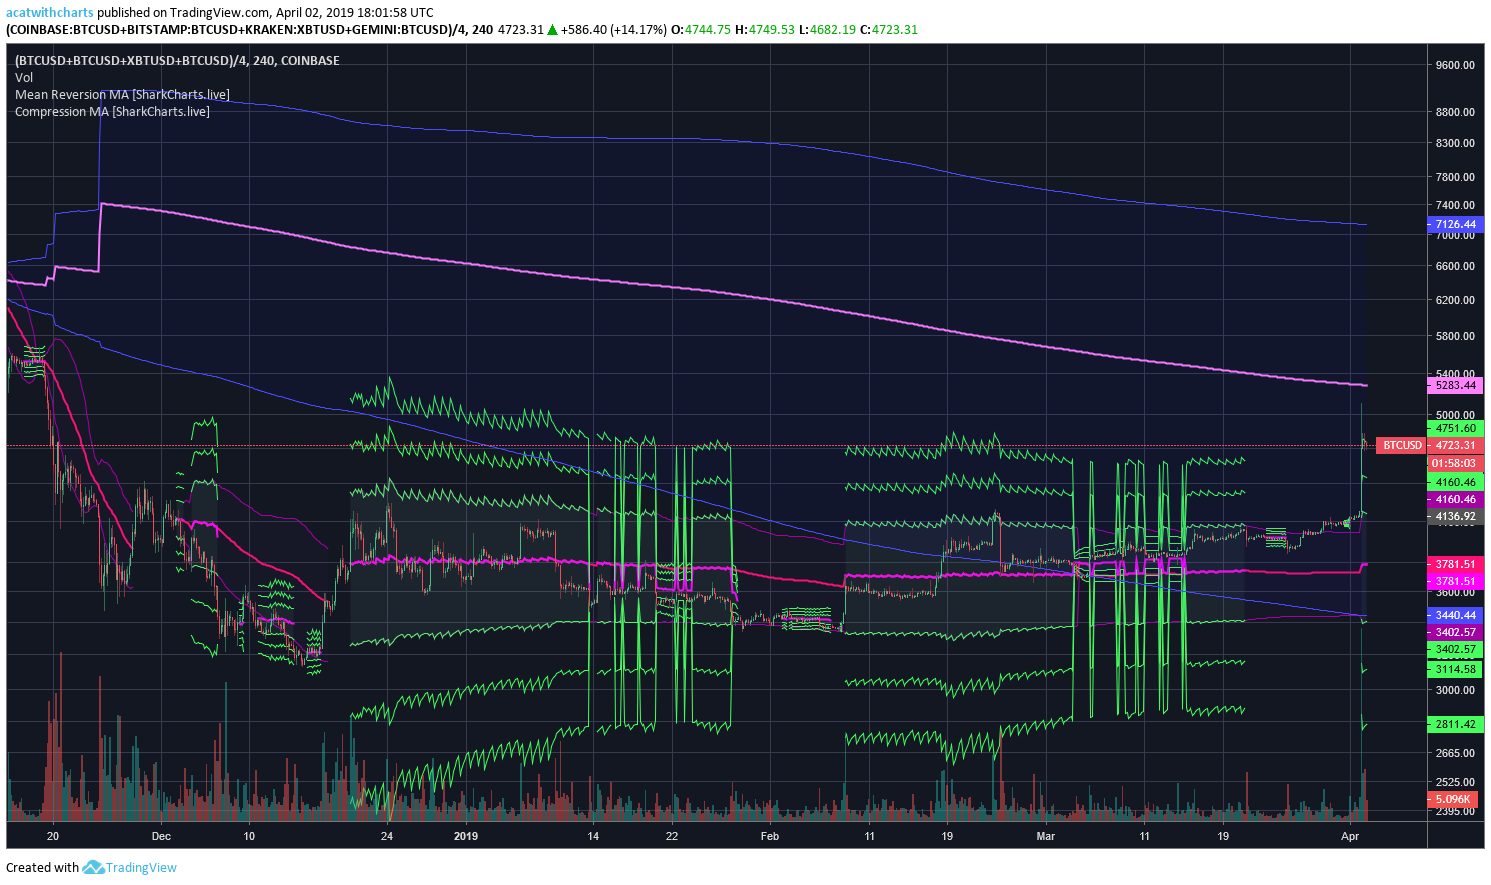
Task: Click the 9600.00 price scale tick
Action: click(x=1455, y=65)
